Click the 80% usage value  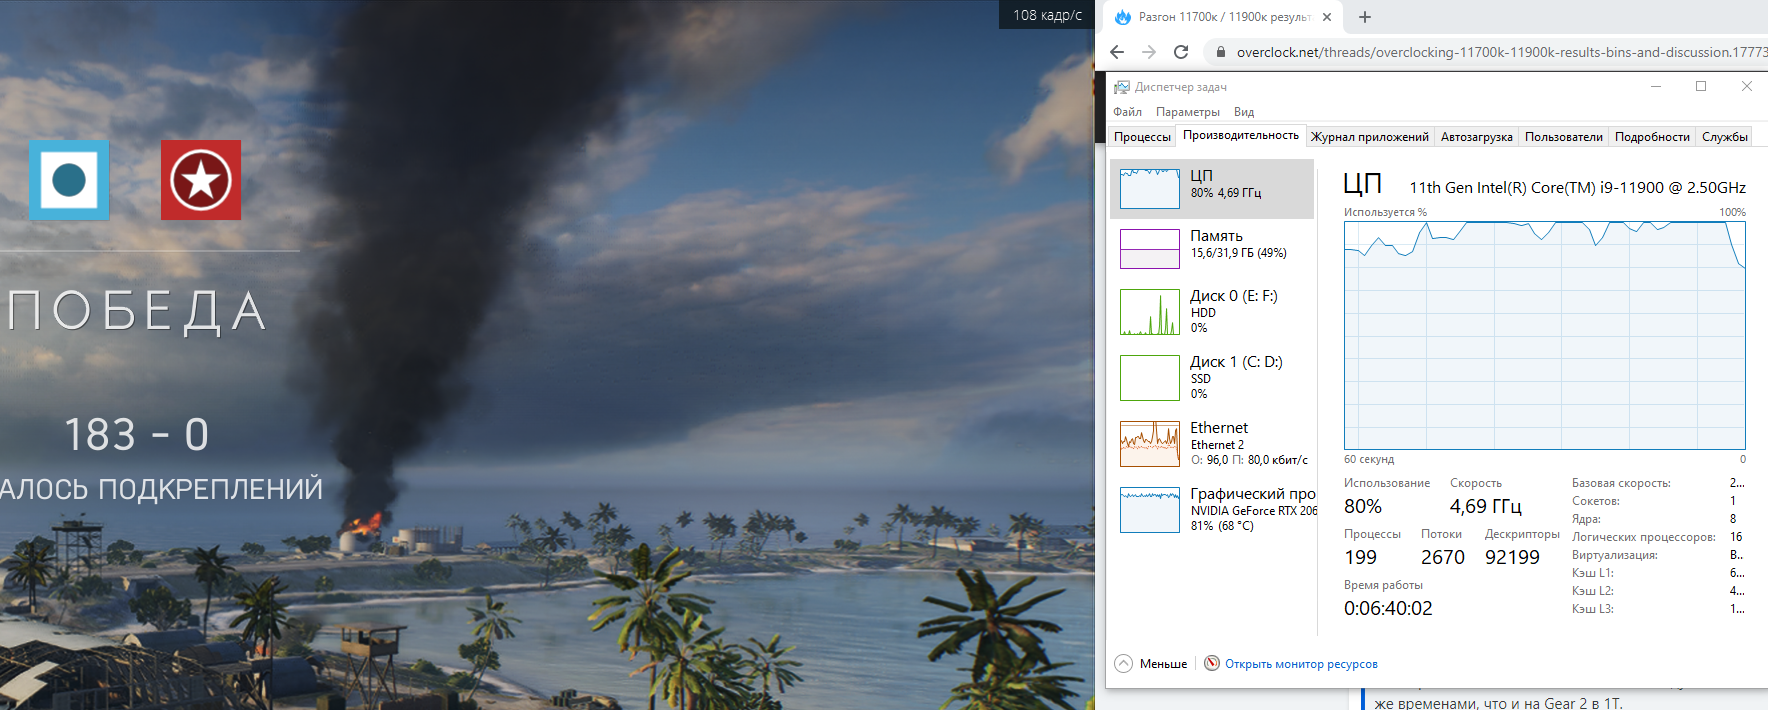[x=1363, y=506]
